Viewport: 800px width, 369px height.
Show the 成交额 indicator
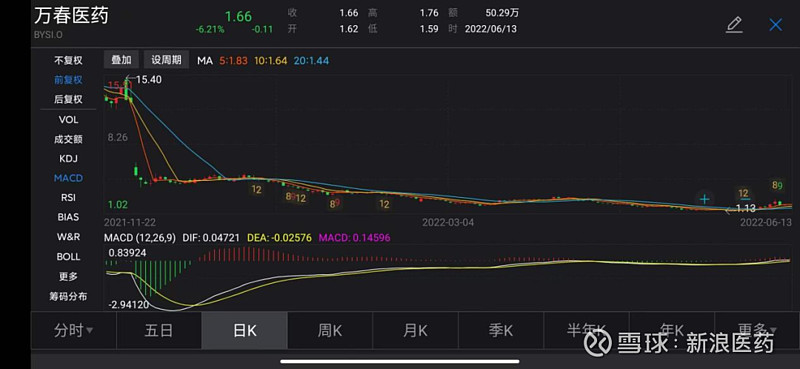(68, 139)
